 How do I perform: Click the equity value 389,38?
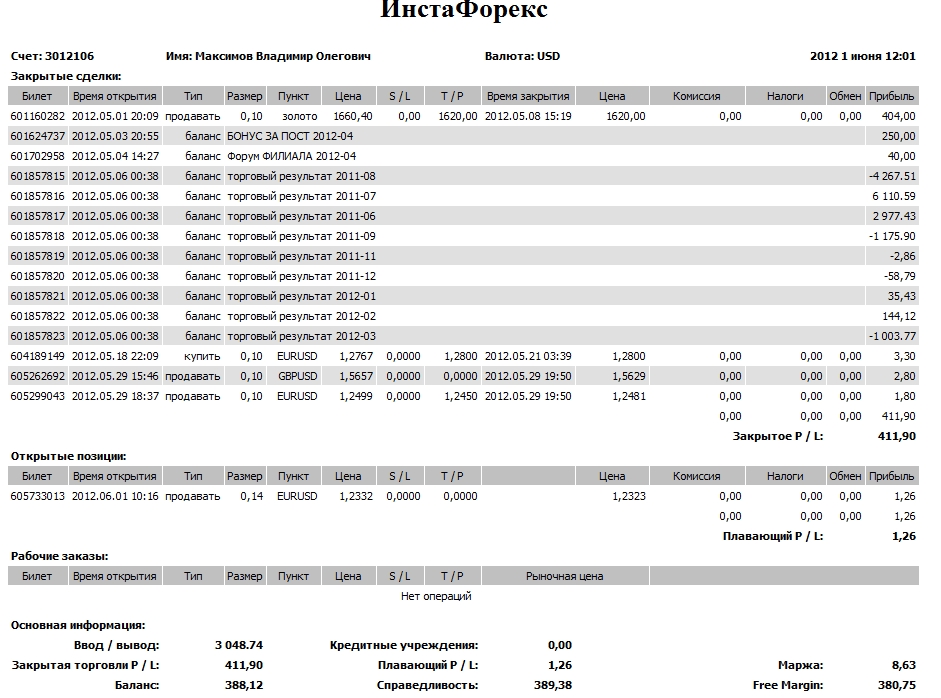click(553, 685)
